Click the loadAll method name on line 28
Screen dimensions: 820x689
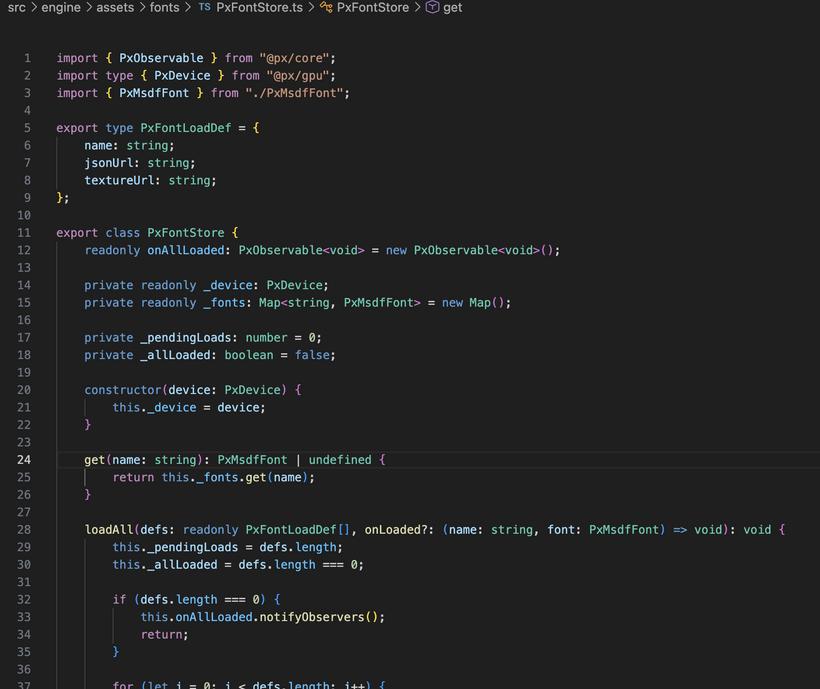[x=110, y=529]
